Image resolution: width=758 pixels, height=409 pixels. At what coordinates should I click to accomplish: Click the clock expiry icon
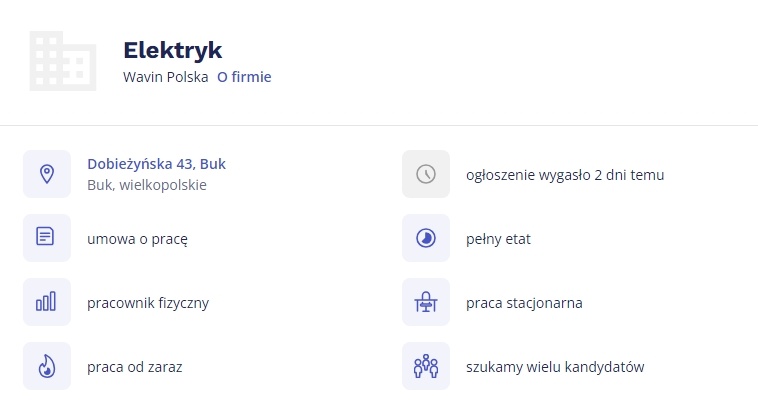pos(426,174)
